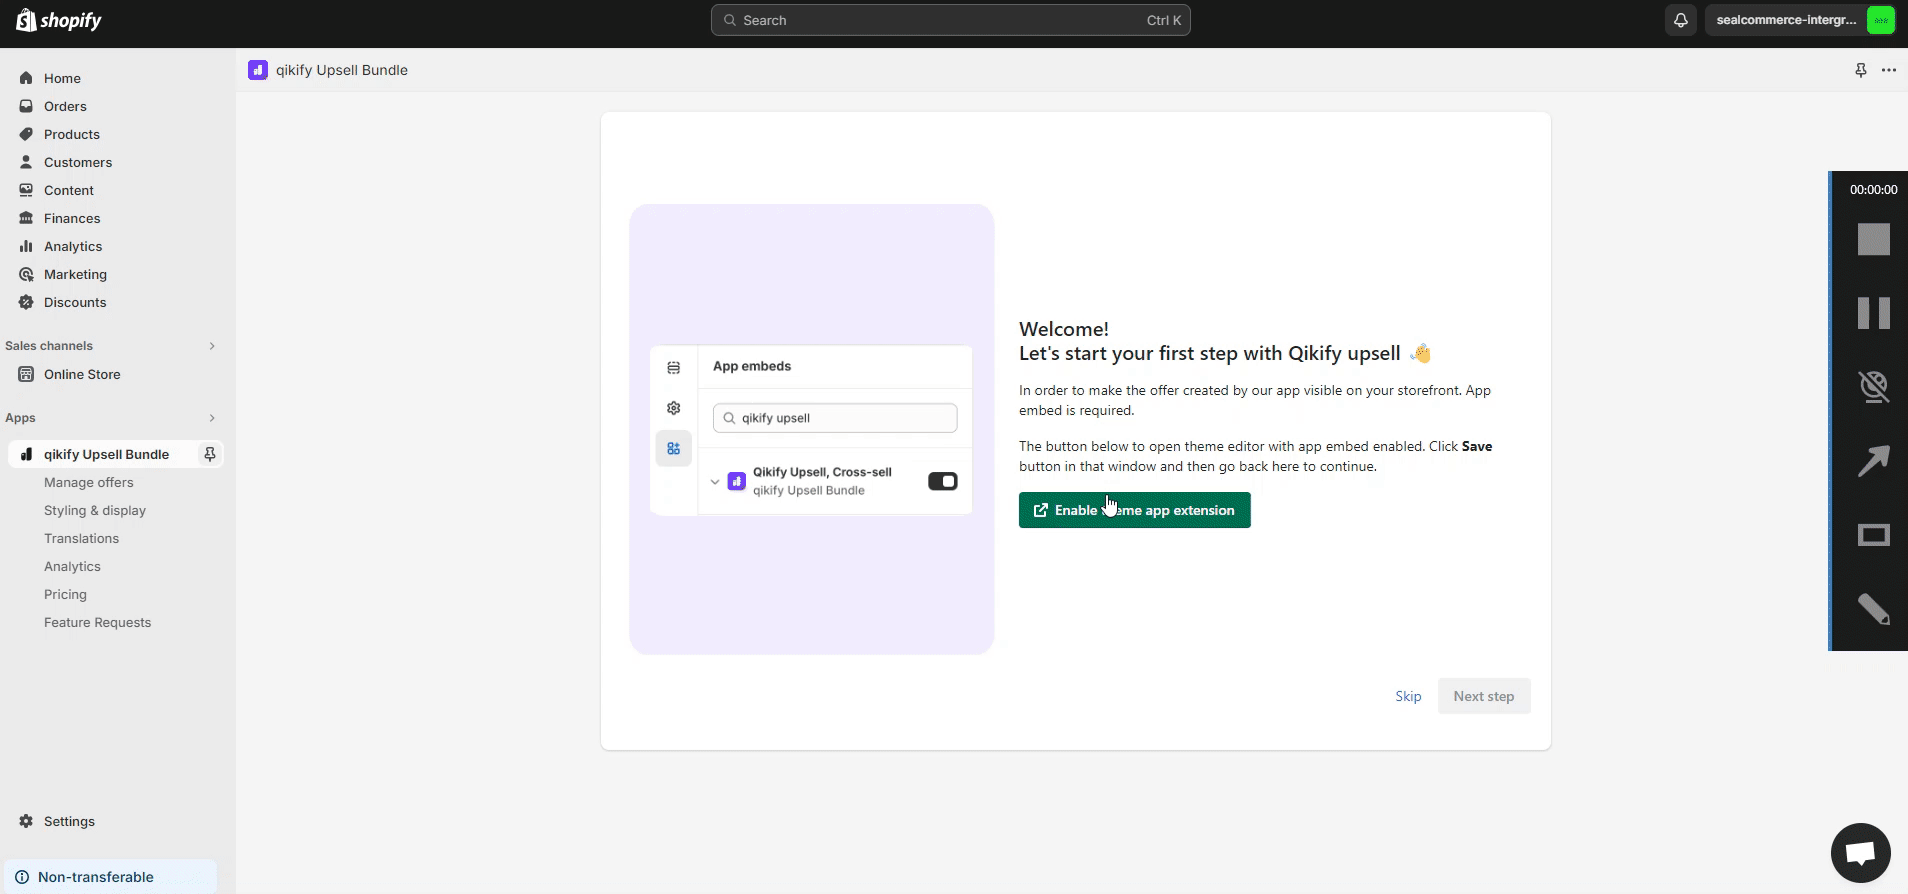Click the qikify upsell search field in illustration
The image size is (1908, 894).
point(835,418)
